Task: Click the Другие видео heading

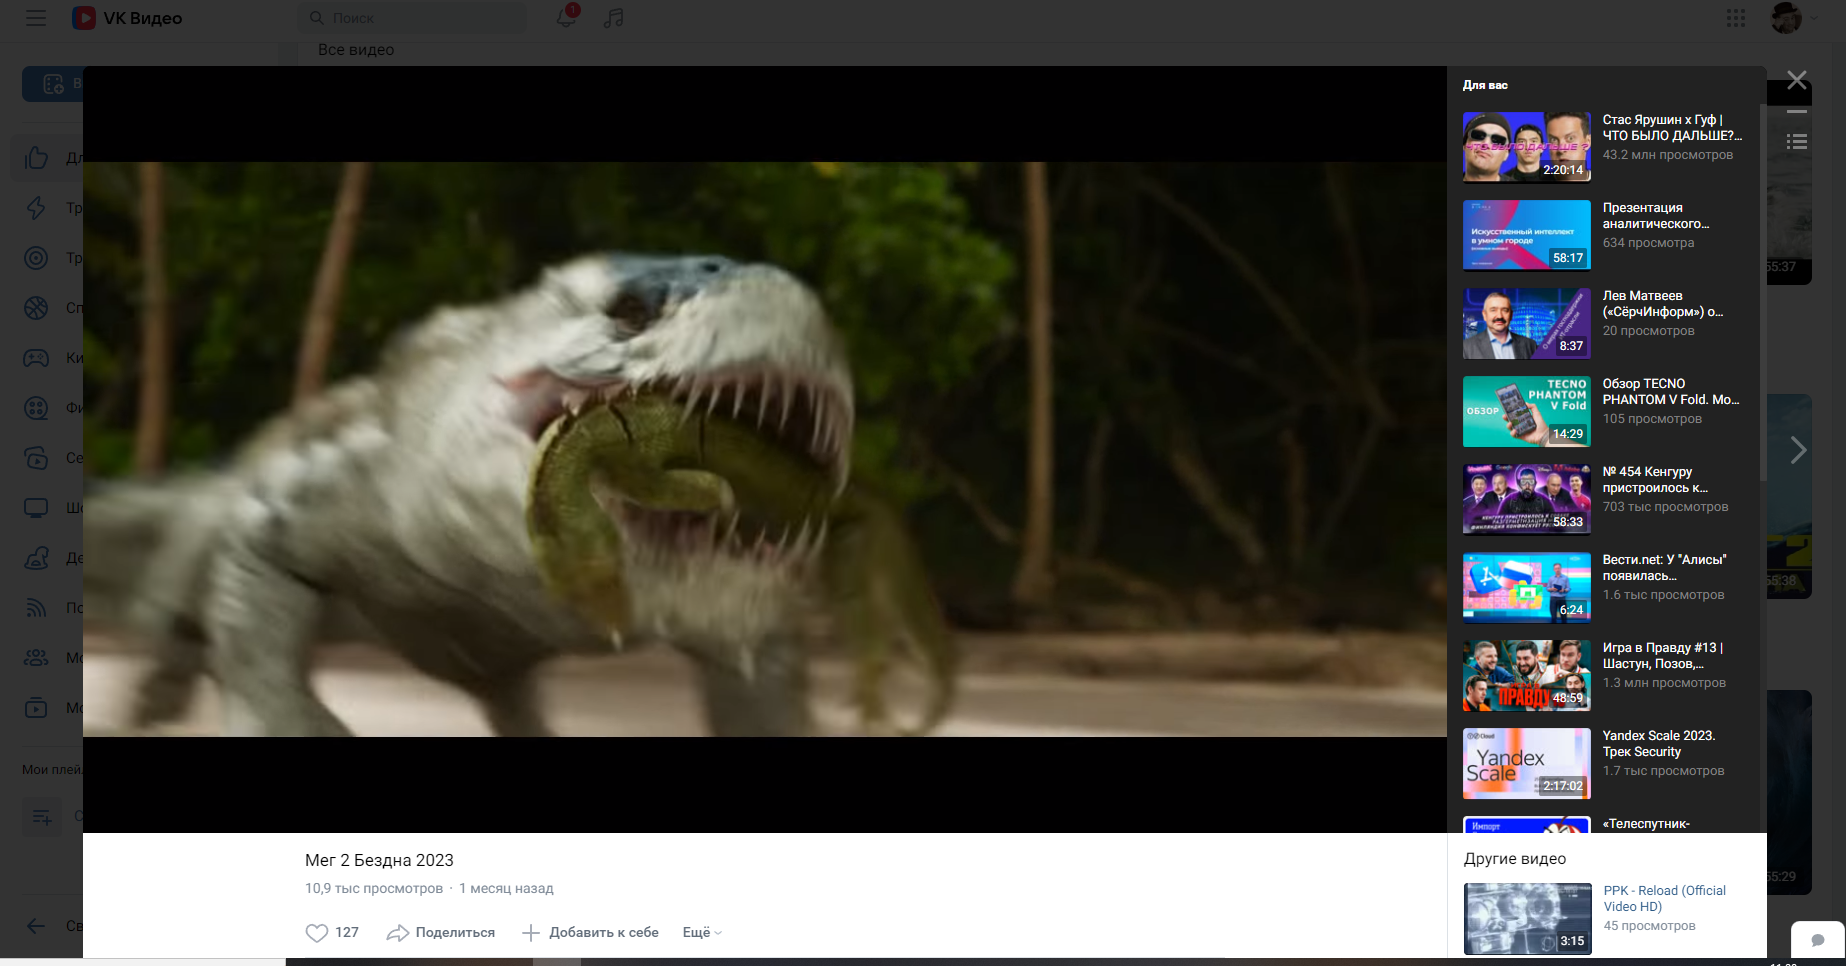Action: click(x=1515, y=859)
